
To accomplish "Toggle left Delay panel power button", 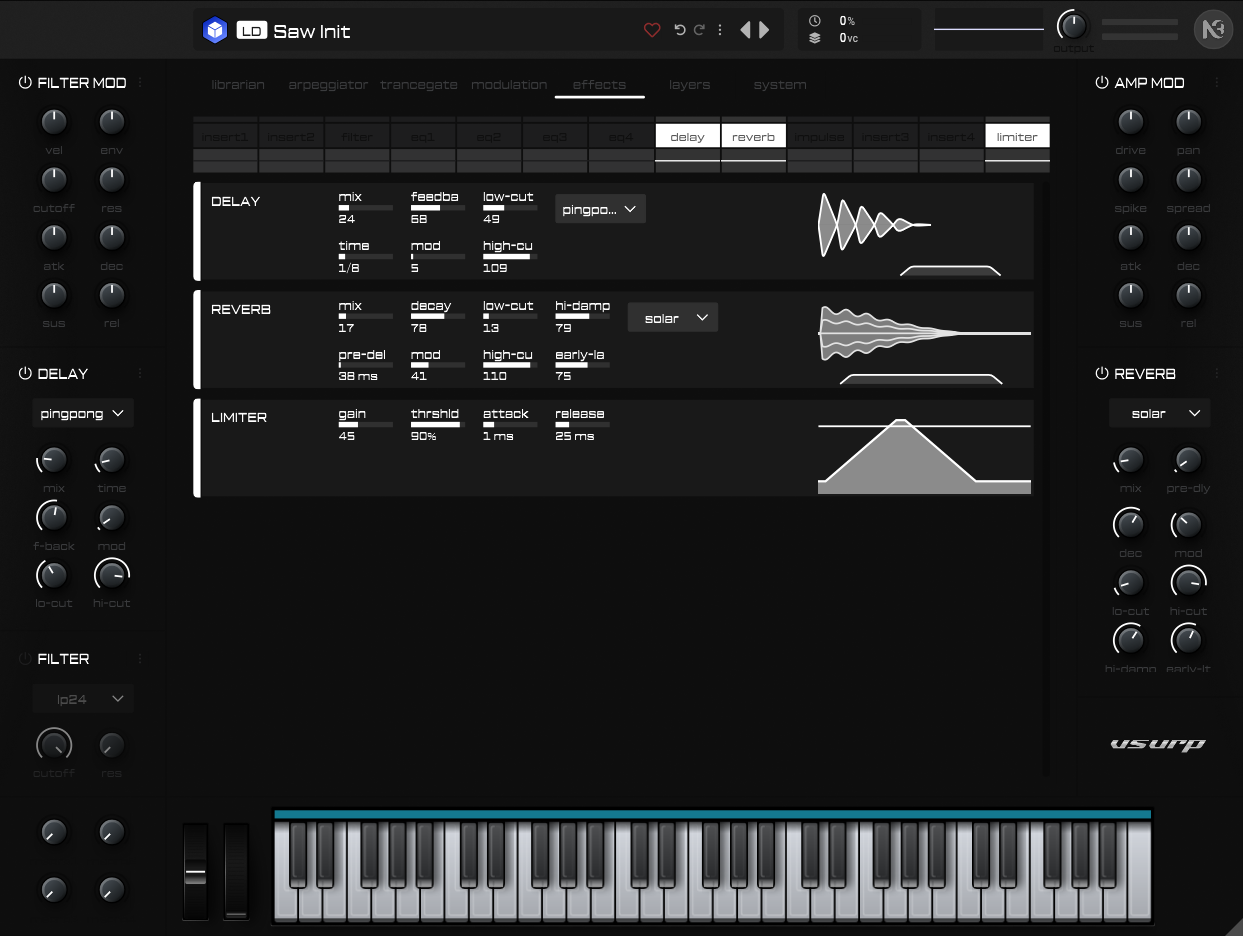I will [x=25, y=373].
